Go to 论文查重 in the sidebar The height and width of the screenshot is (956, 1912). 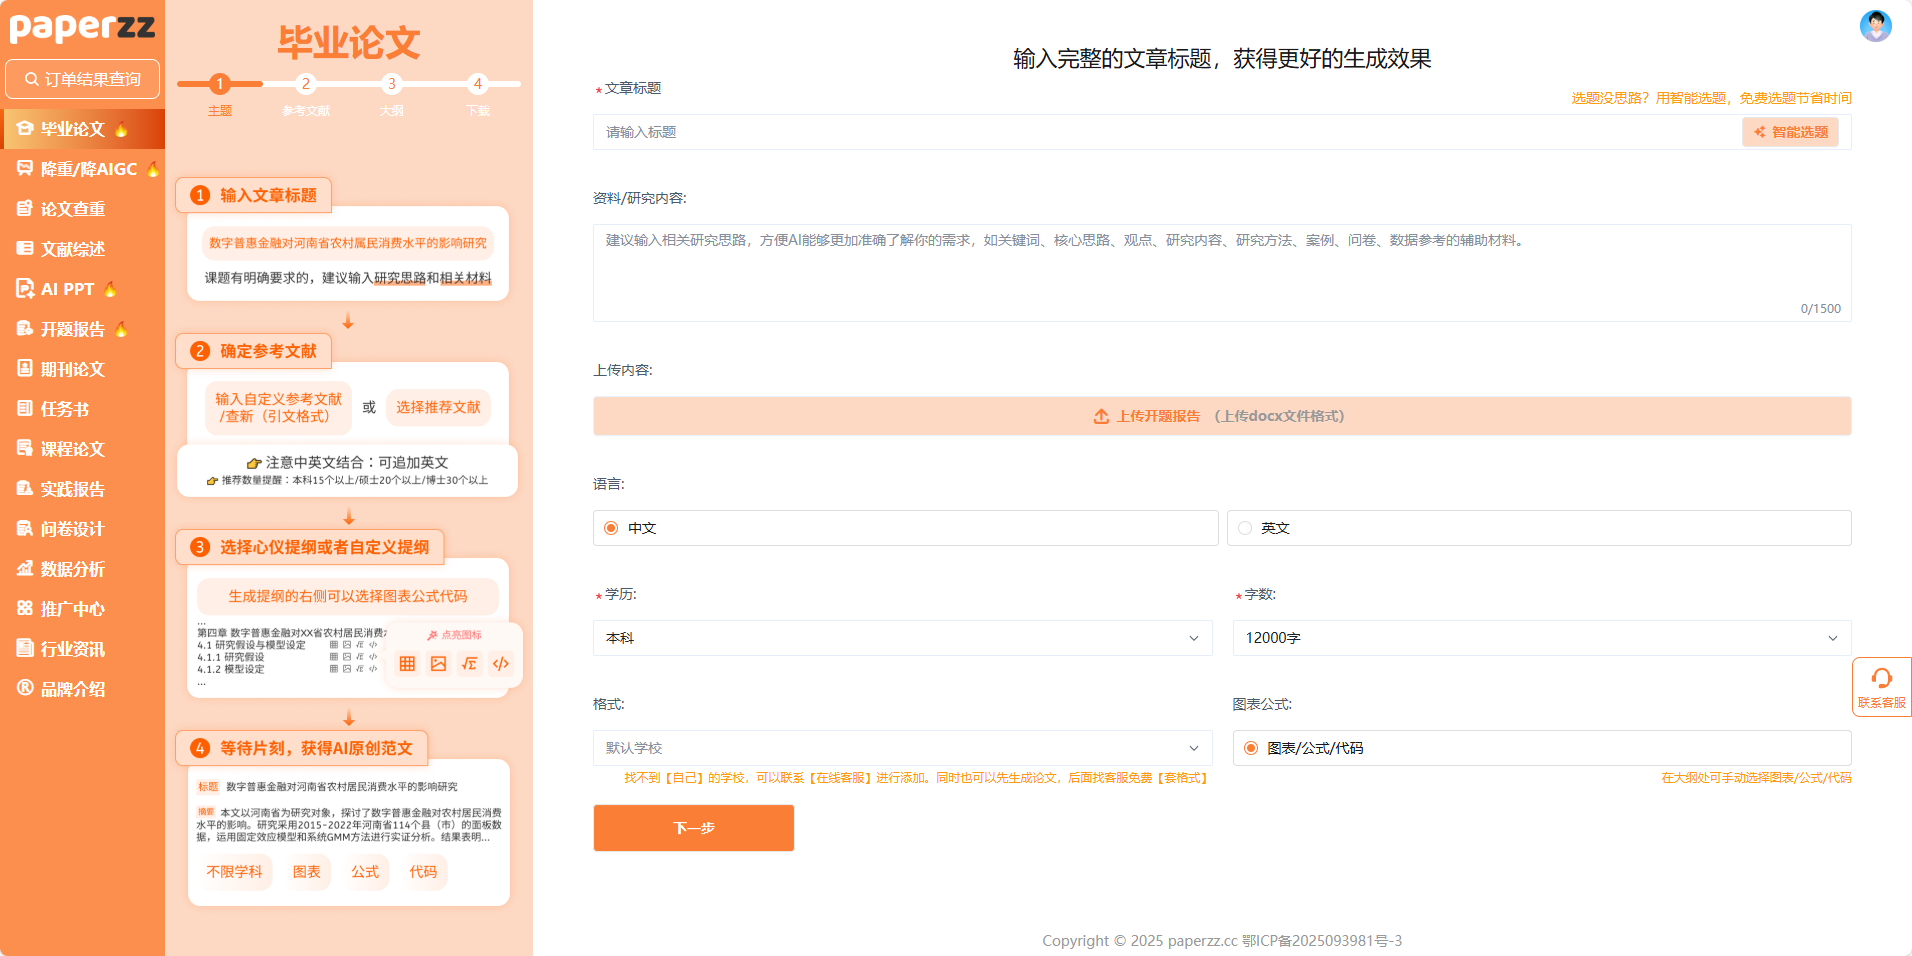pos(72,209)
